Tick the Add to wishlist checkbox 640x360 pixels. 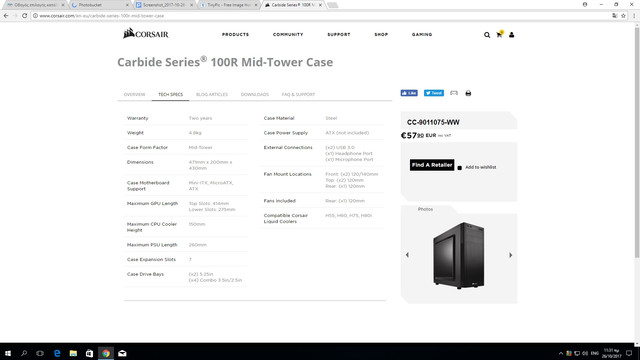coord(460,168)
